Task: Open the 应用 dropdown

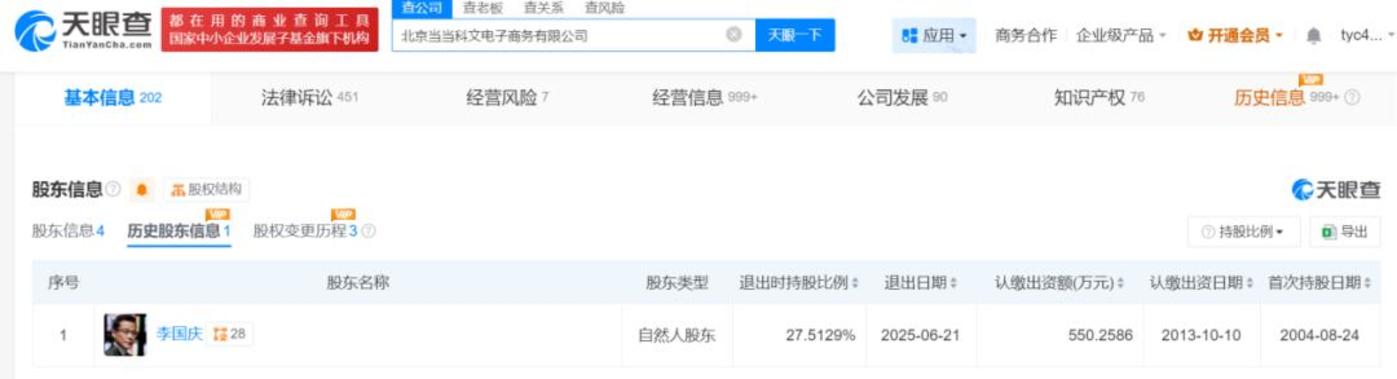Action: click(x=934, y=36)
